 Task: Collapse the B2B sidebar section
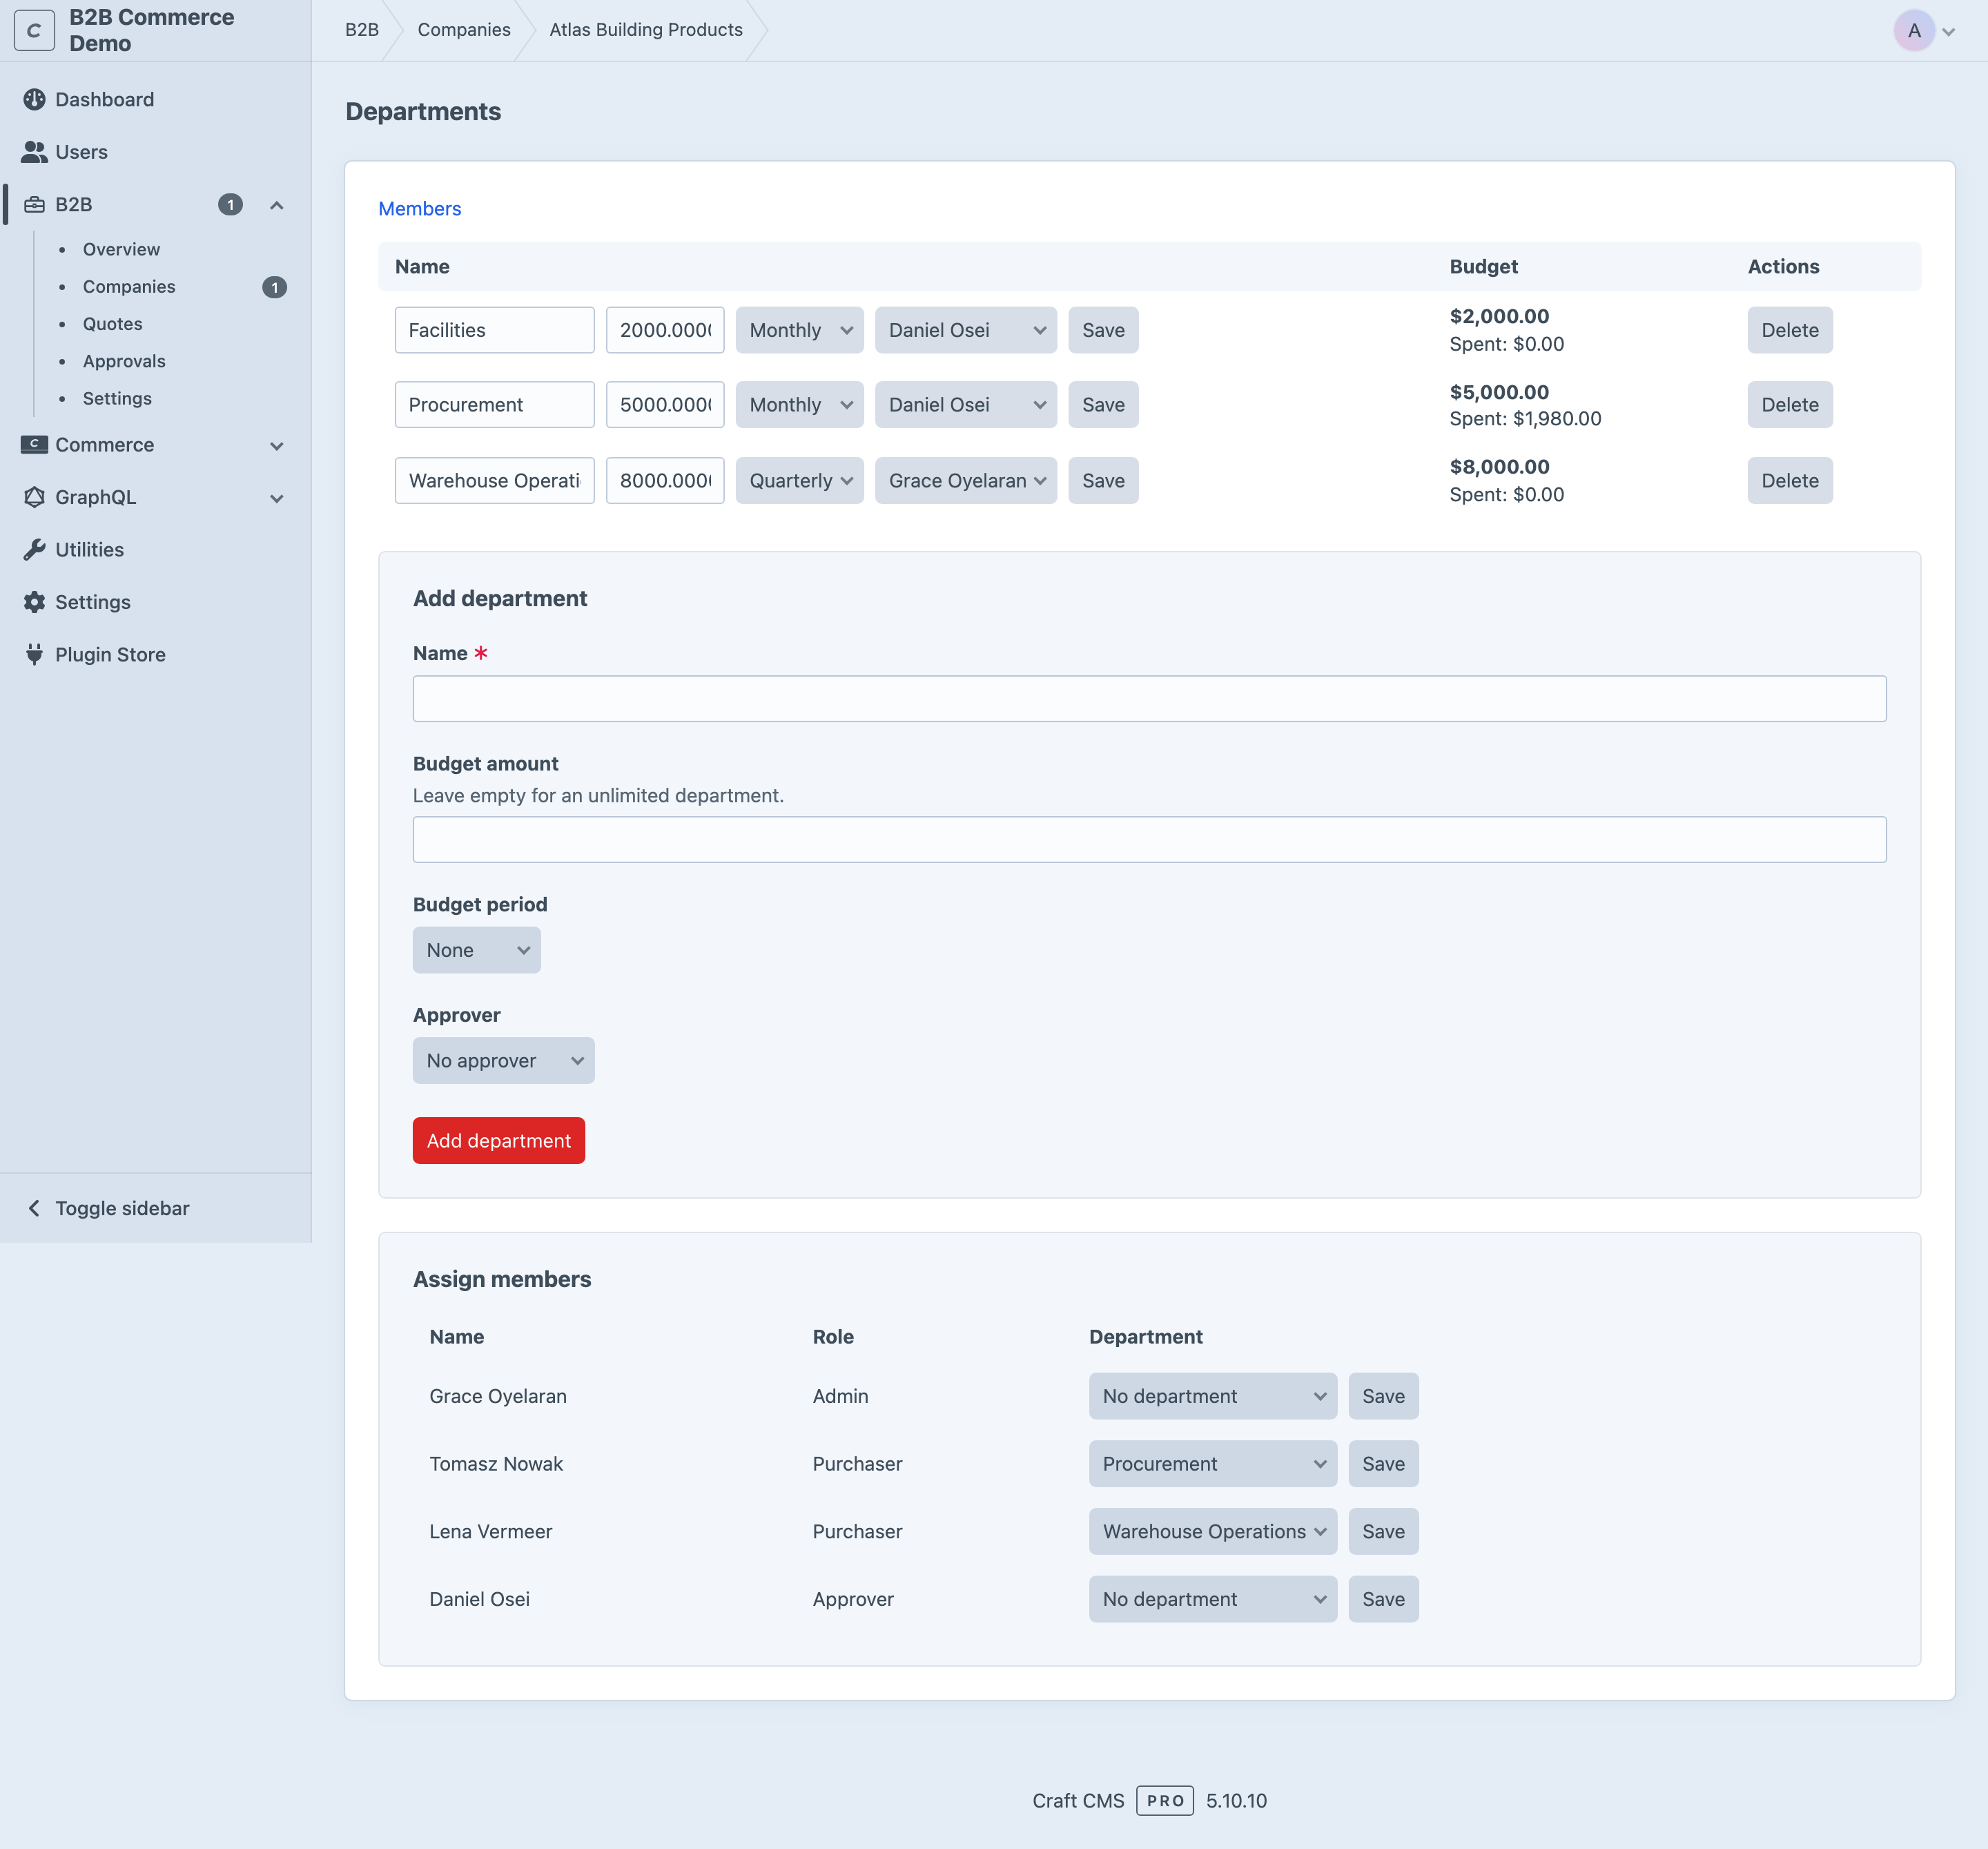click(277, 205)
